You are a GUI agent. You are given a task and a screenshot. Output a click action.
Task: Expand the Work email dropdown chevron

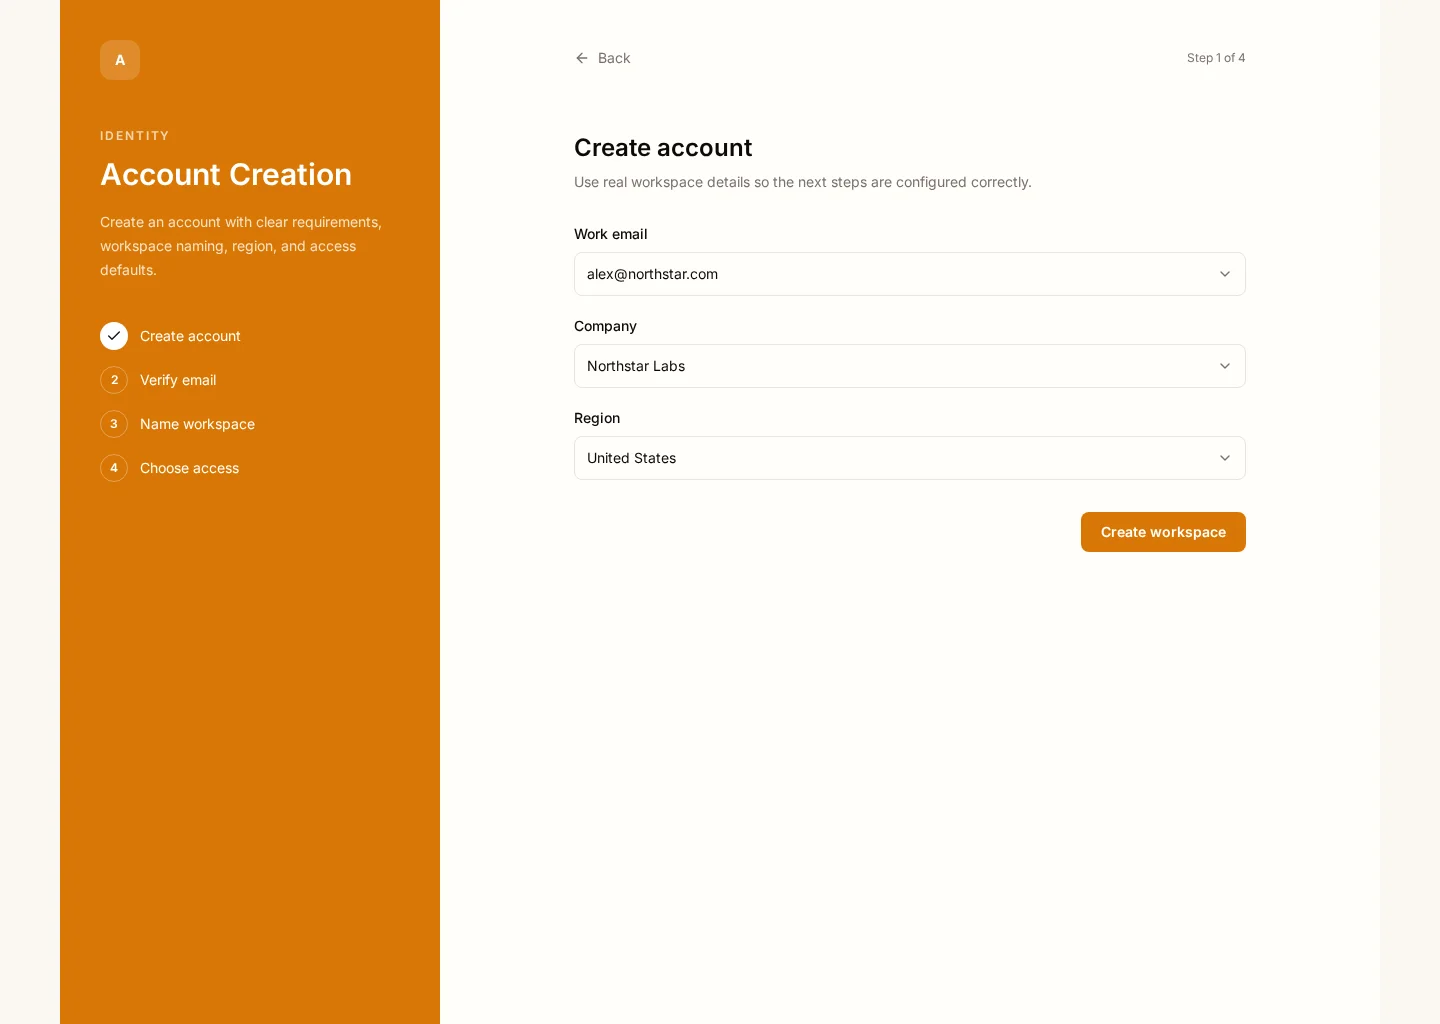point(1225,274)
